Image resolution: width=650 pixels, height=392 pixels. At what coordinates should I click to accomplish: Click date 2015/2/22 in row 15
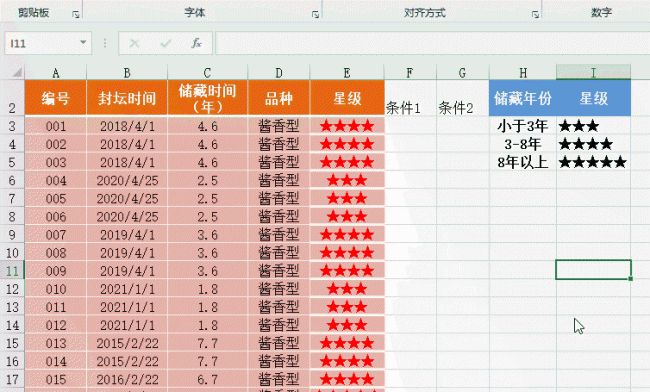[127, 343]
